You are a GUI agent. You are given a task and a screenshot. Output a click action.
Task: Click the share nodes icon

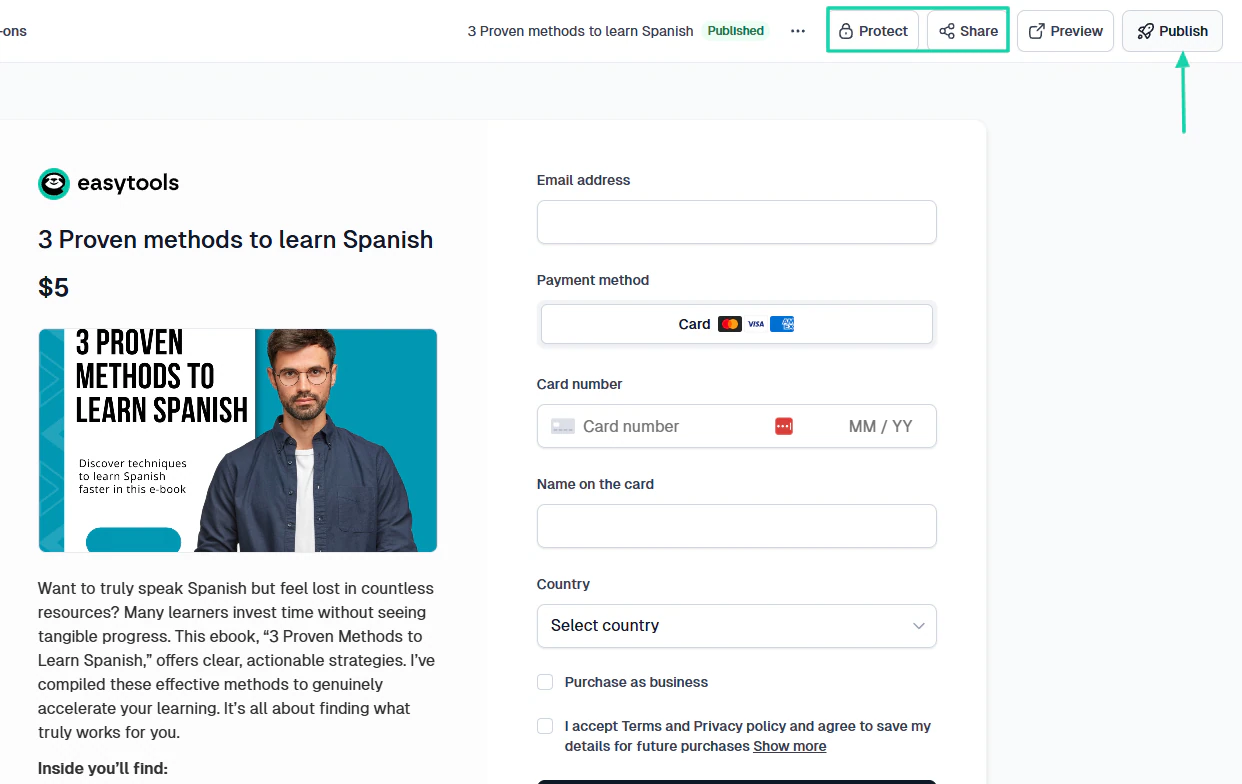click(947, 31)
